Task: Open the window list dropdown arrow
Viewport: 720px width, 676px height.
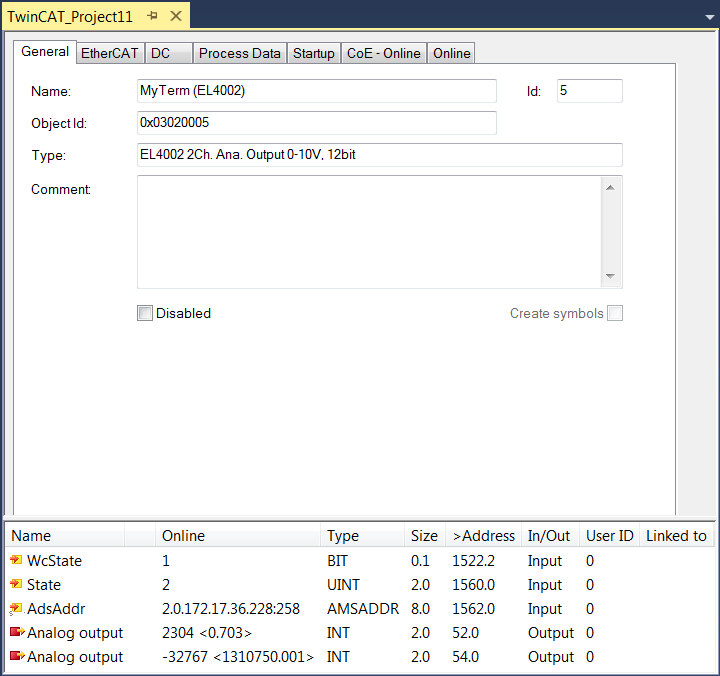Action: pyautogui.click(x=709, y=17)
